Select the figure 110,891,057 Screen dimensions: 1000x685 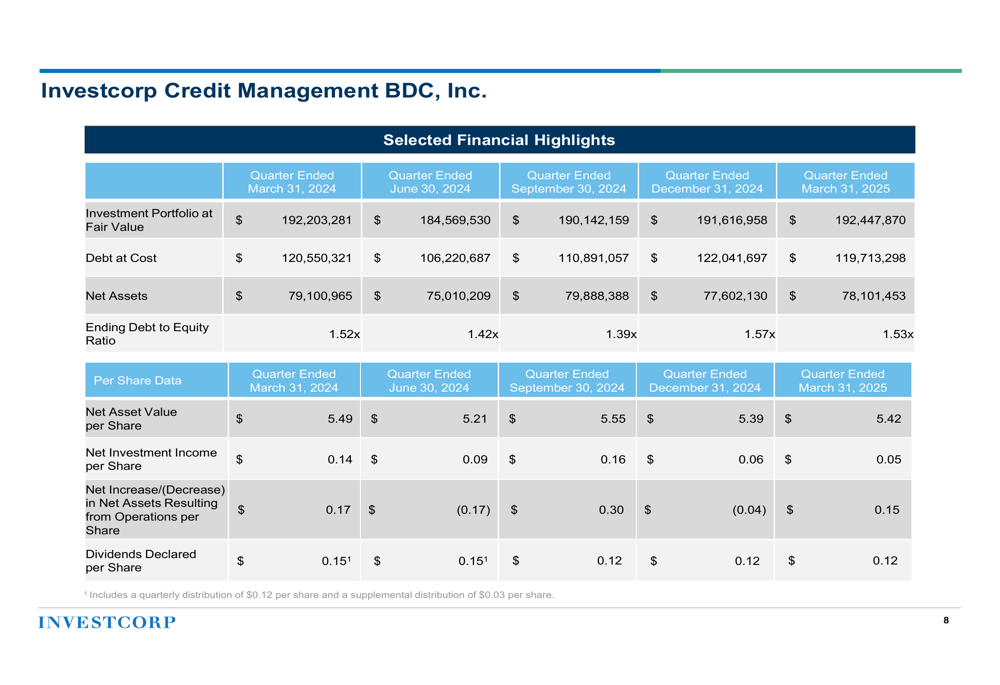click(594, 258)
